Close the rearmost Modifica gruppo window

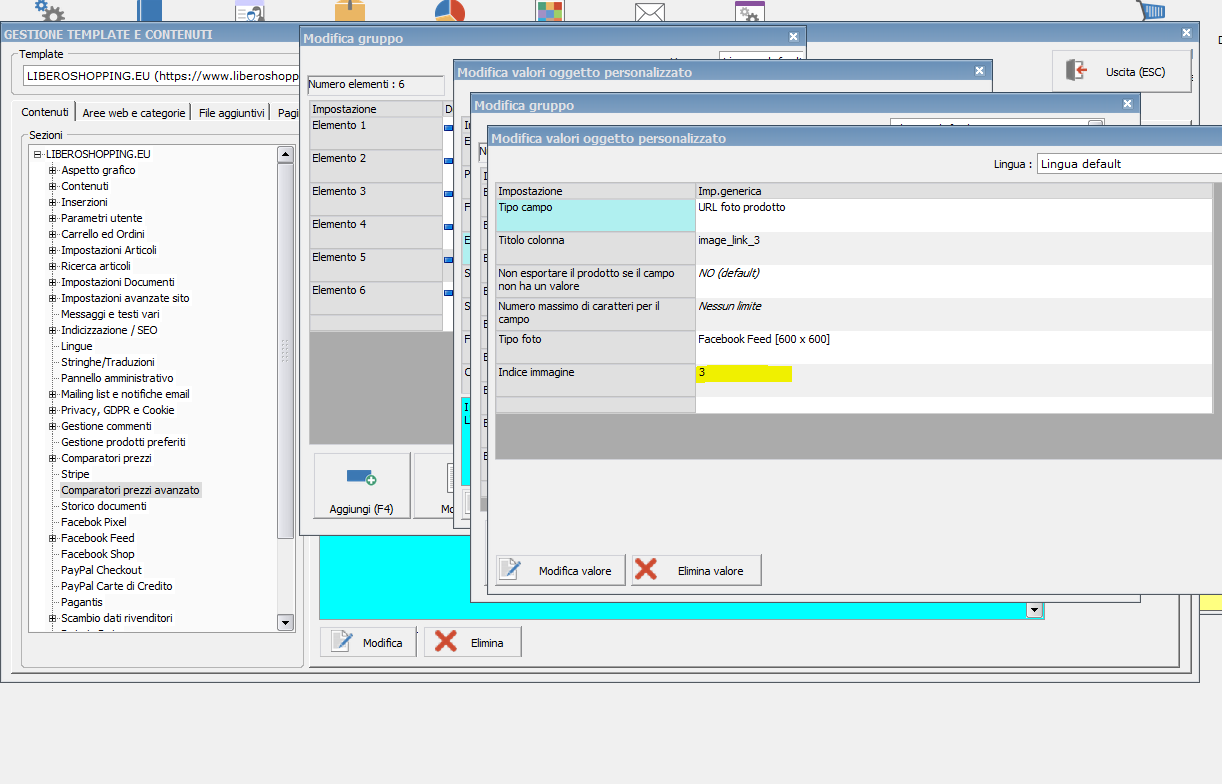coord(793,37)
